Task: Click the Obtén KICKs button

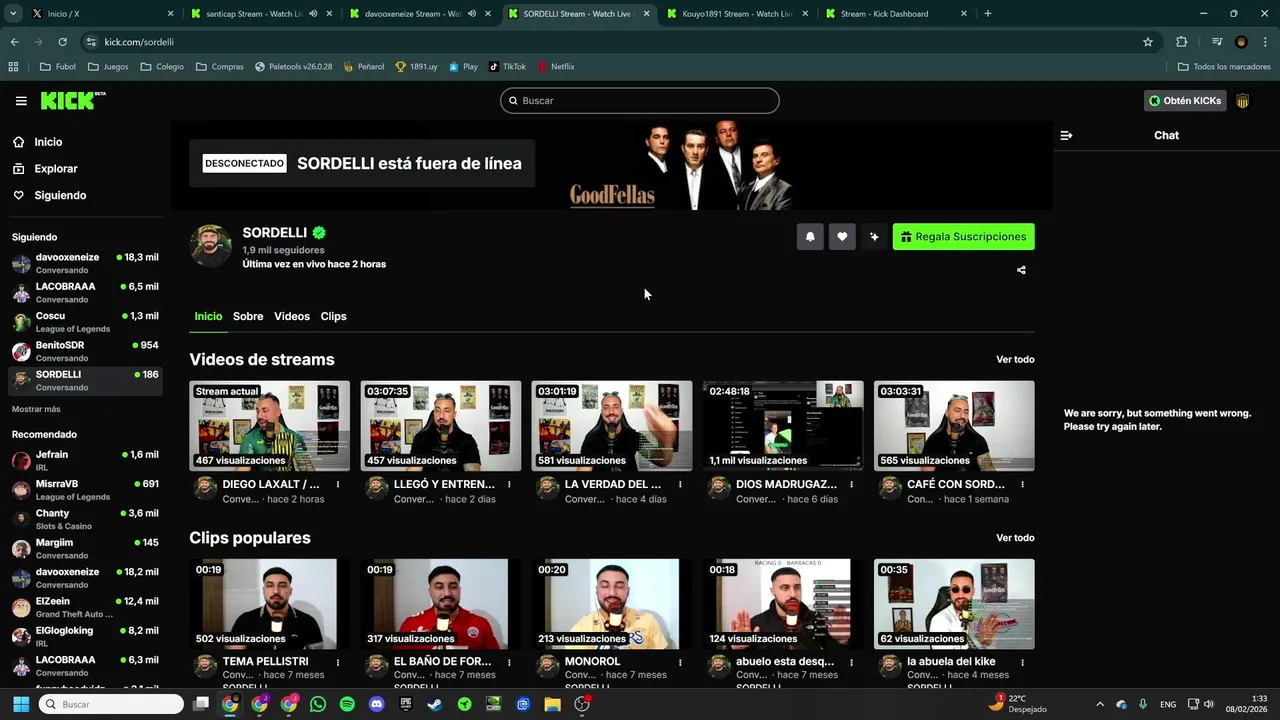Action: point(1185,101)
